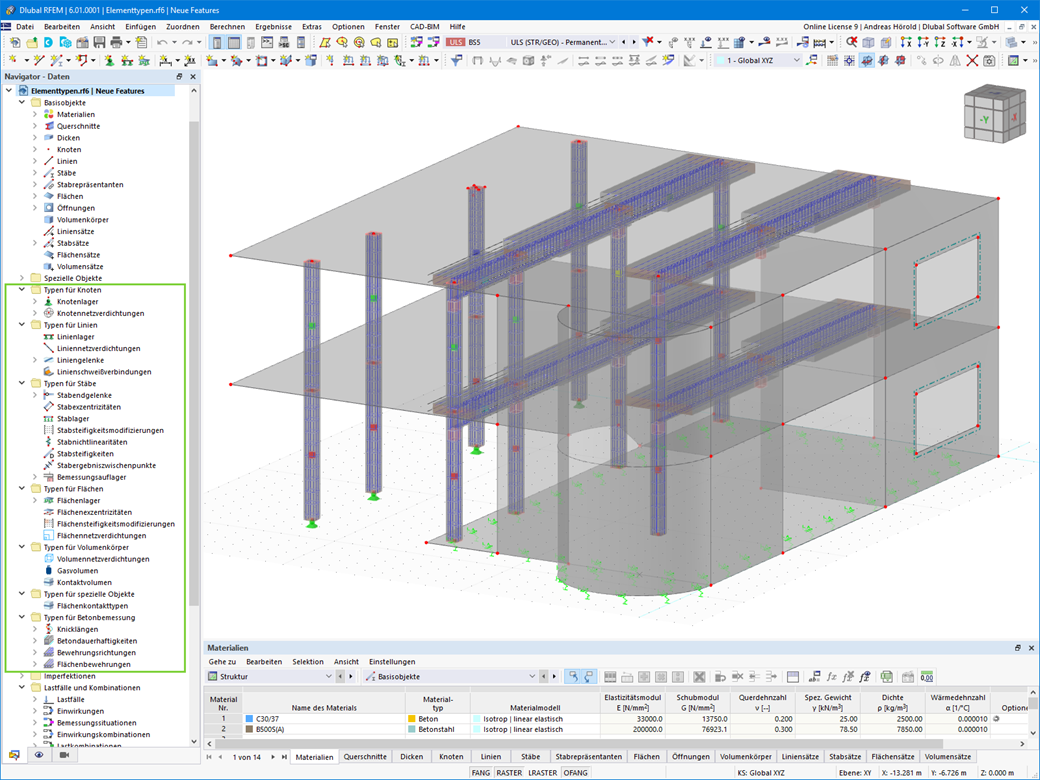Switch to the Flächen table tab

coord(646,757)
